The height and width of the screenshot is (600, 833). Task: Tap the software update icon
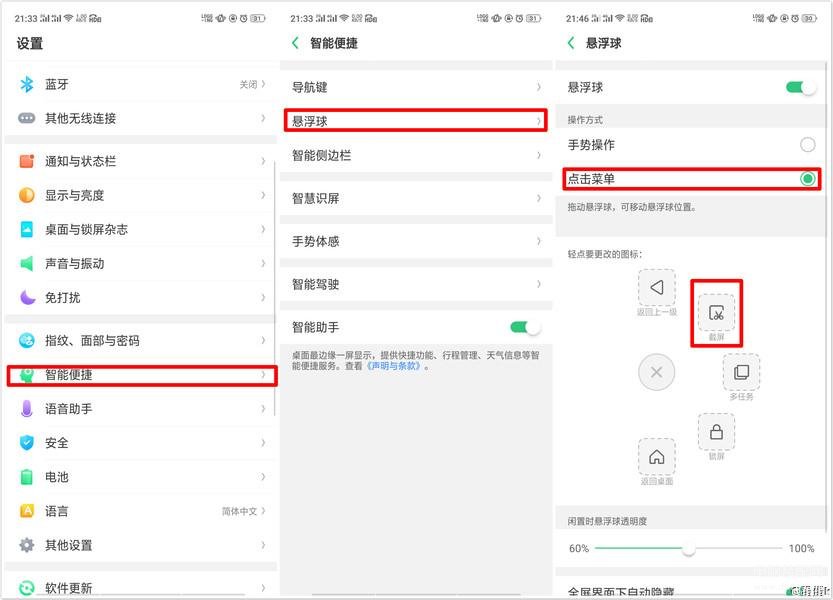point(27,587)
